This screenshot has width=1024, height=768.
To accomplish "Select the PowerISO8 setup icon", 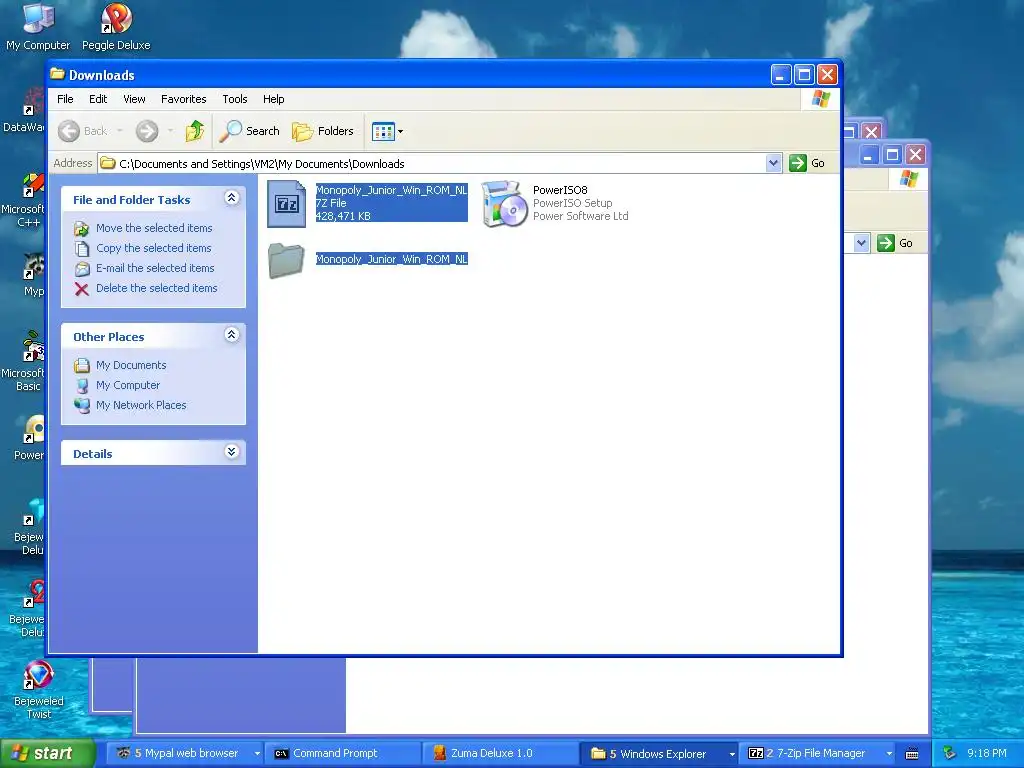I will click(504, 204).
